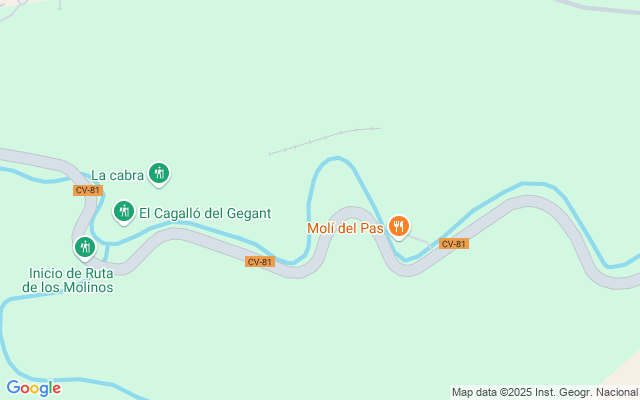This screenshot has width=640, height=400.
Task: Click the La cabra hiking marker icon
Action: click(x=159, y=174)
